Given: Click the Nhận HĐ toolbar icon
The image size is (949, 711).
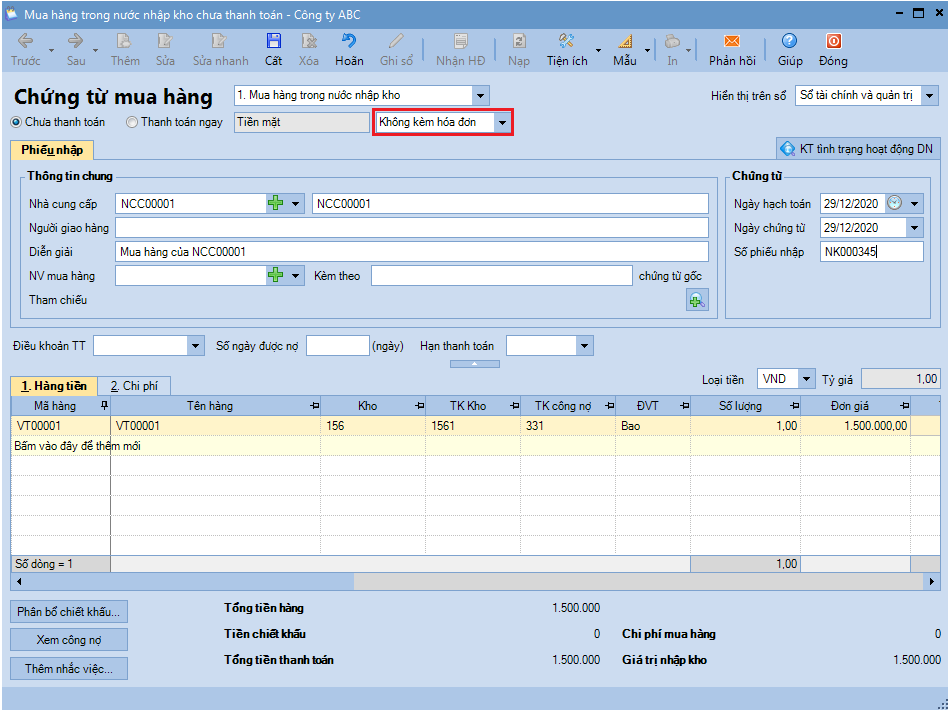Looking at the screenshot, I should click(461, 41).
